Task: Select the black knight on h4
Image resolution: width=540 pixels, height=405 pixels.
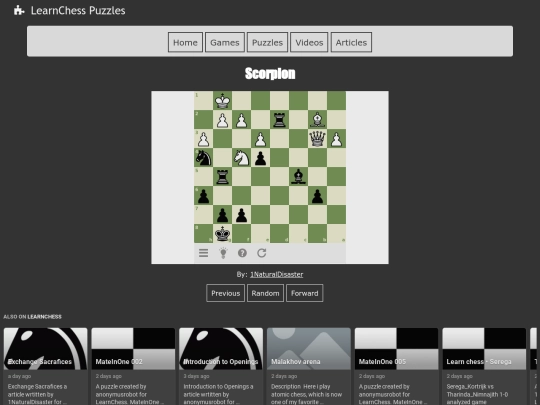Action: (x=204, y=158)
